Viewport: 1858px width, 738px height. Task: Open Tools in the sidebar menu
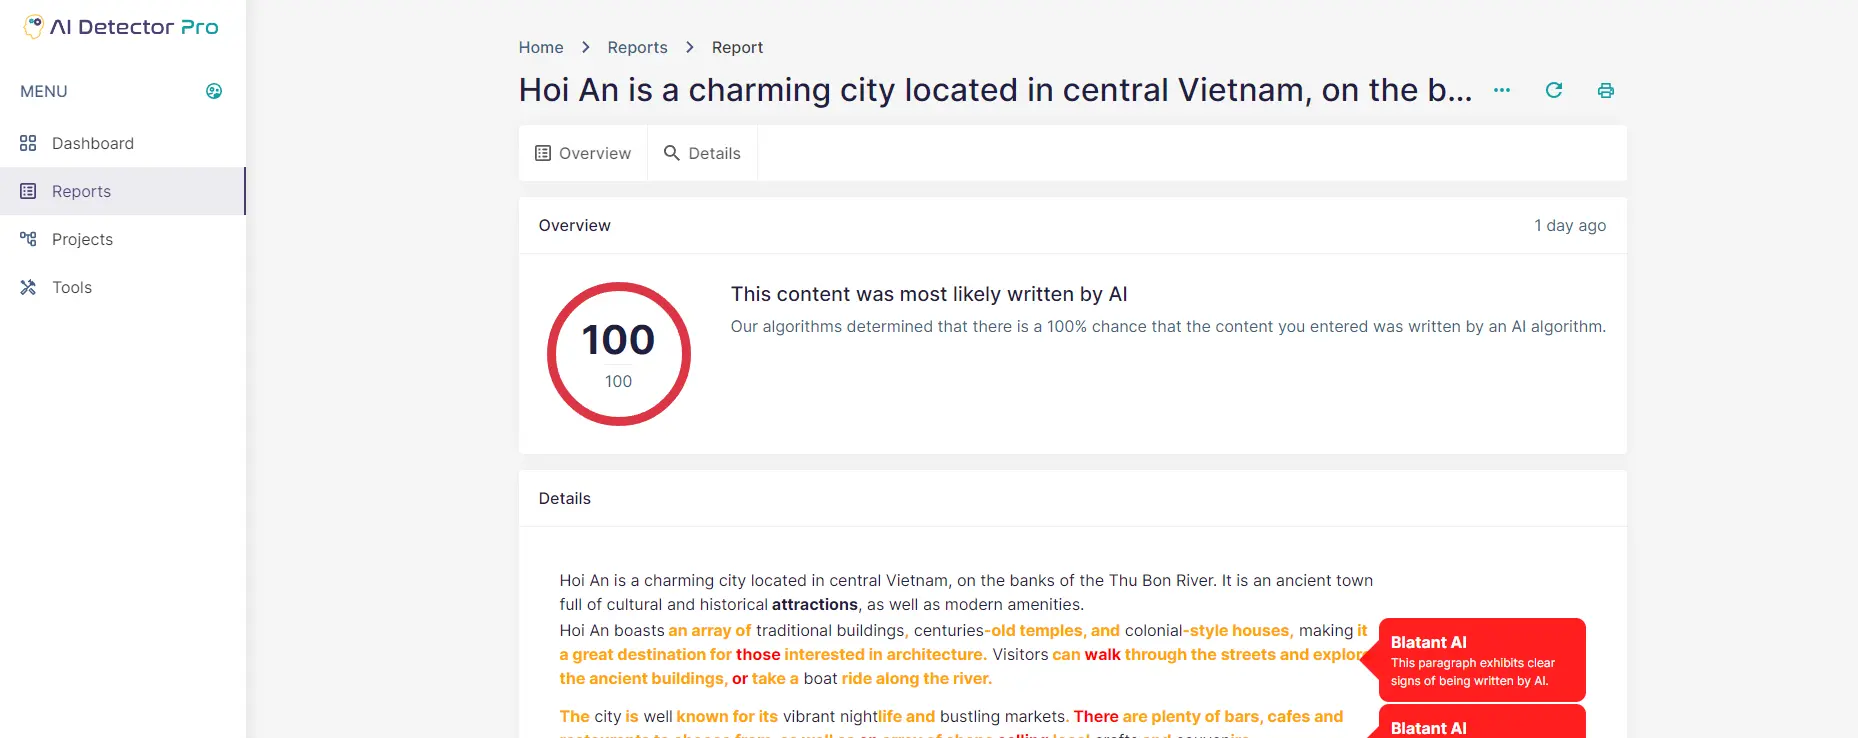(72, 287)
